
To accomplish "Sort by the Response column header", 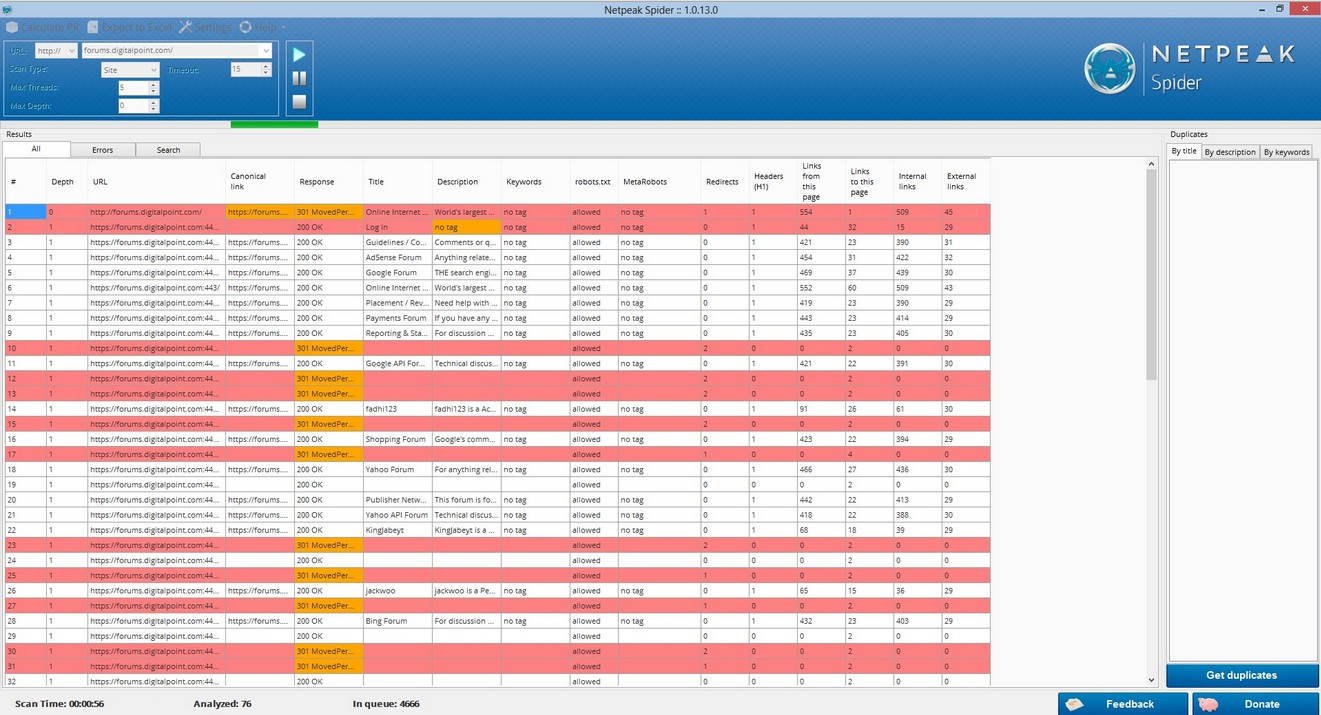I will point(328,182).
